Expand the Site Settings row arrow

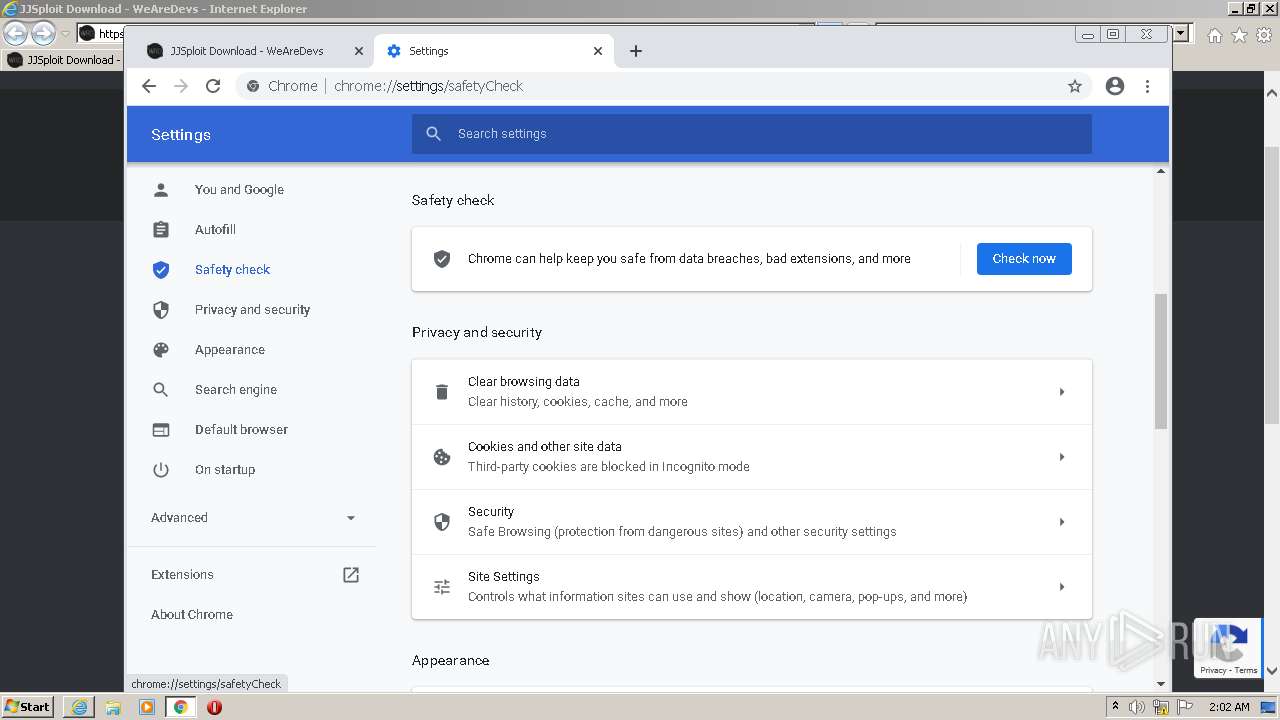1062,587
